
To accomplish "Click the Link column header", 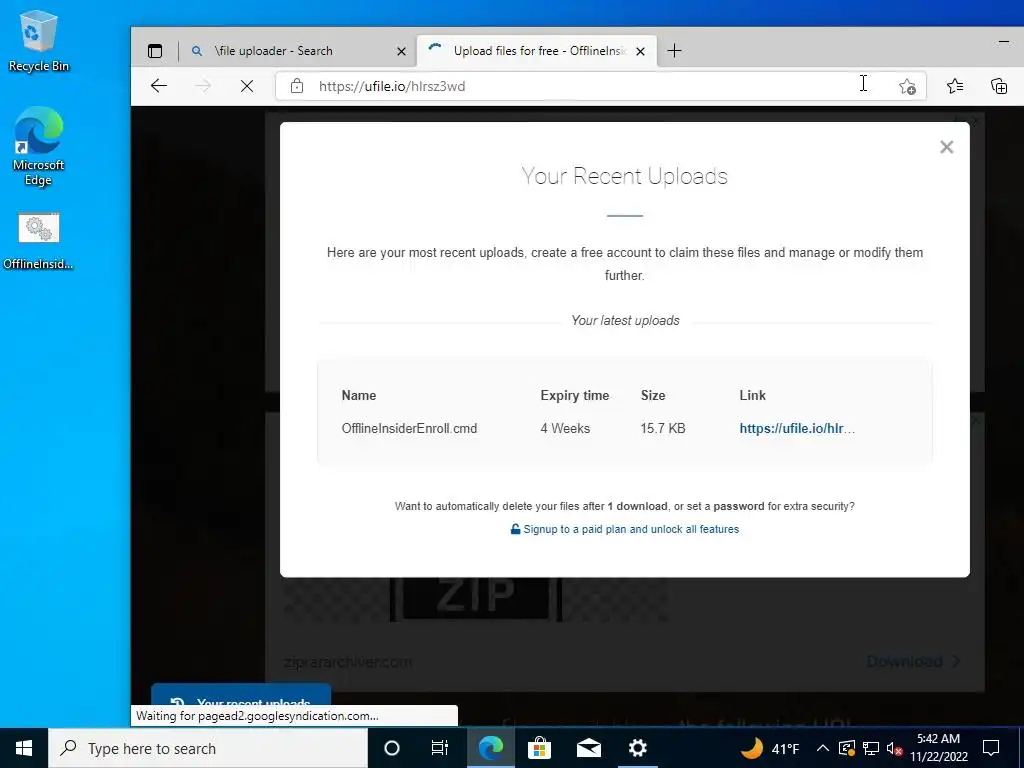I will pyautogui.click(x=752, y=395).
